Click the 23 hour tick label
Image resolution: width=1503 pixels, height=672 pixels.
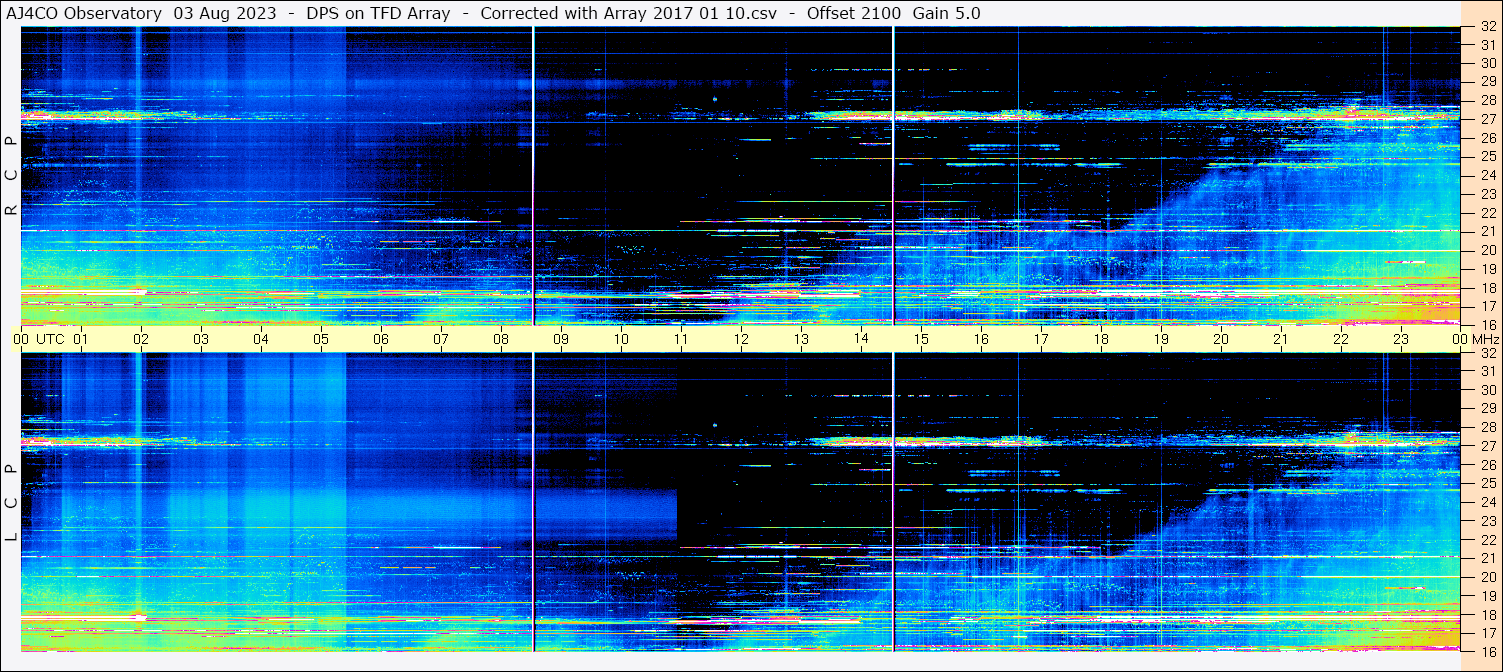click(x=1401, y=339)
